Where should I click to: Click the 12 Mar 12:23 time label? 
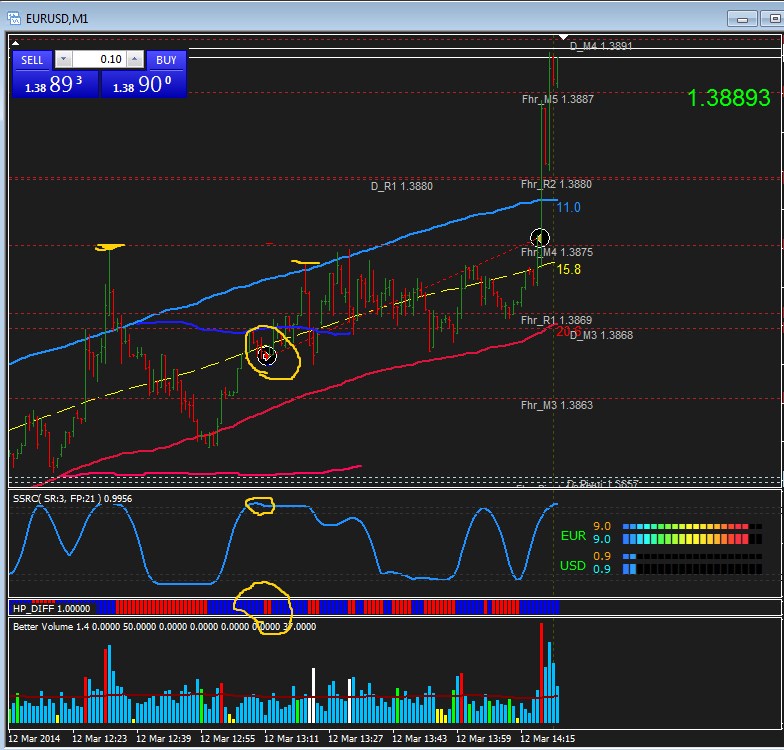point(100,738)
